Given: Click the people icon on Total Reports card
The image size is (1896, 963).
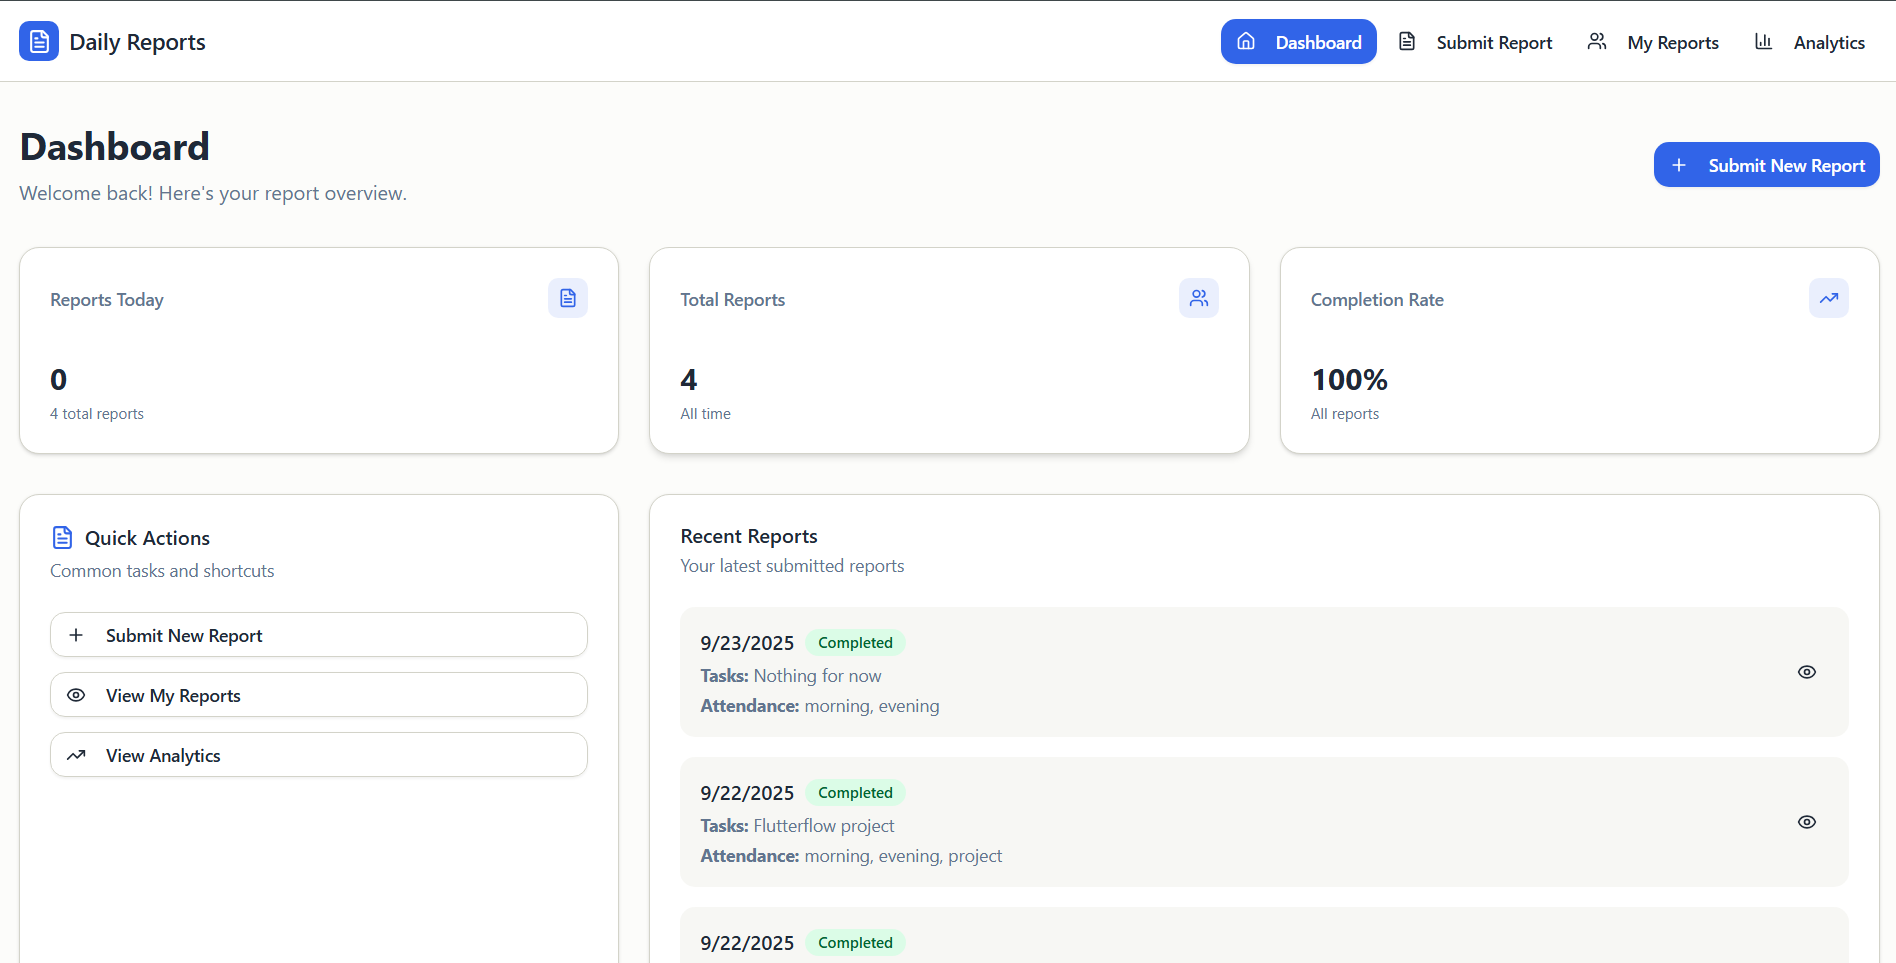Looking at the screenshot, I should tap(1198, 298).
